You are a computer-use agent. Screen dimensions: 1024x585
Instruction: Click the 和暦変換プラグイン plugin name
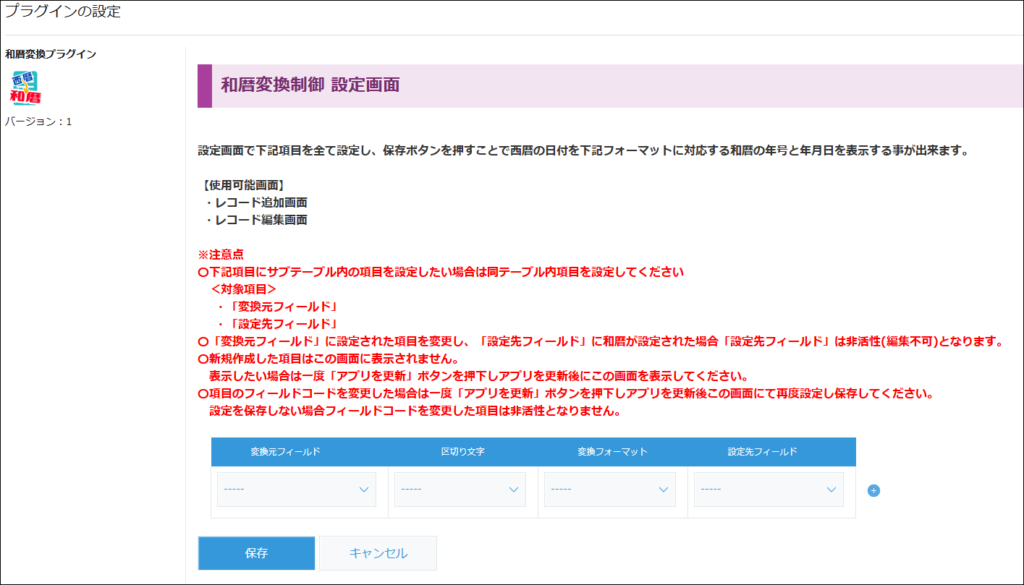tap(51, 54)
